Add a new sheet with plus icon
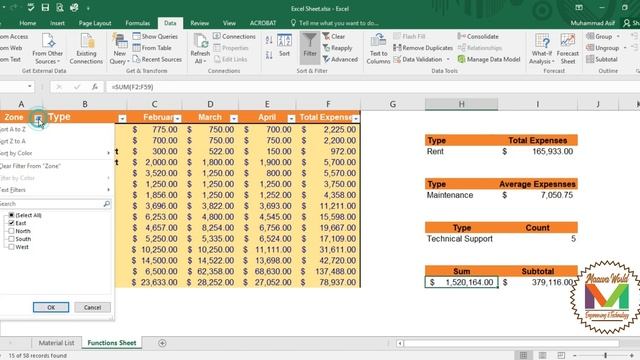640x360 pixels. [162, 343]
